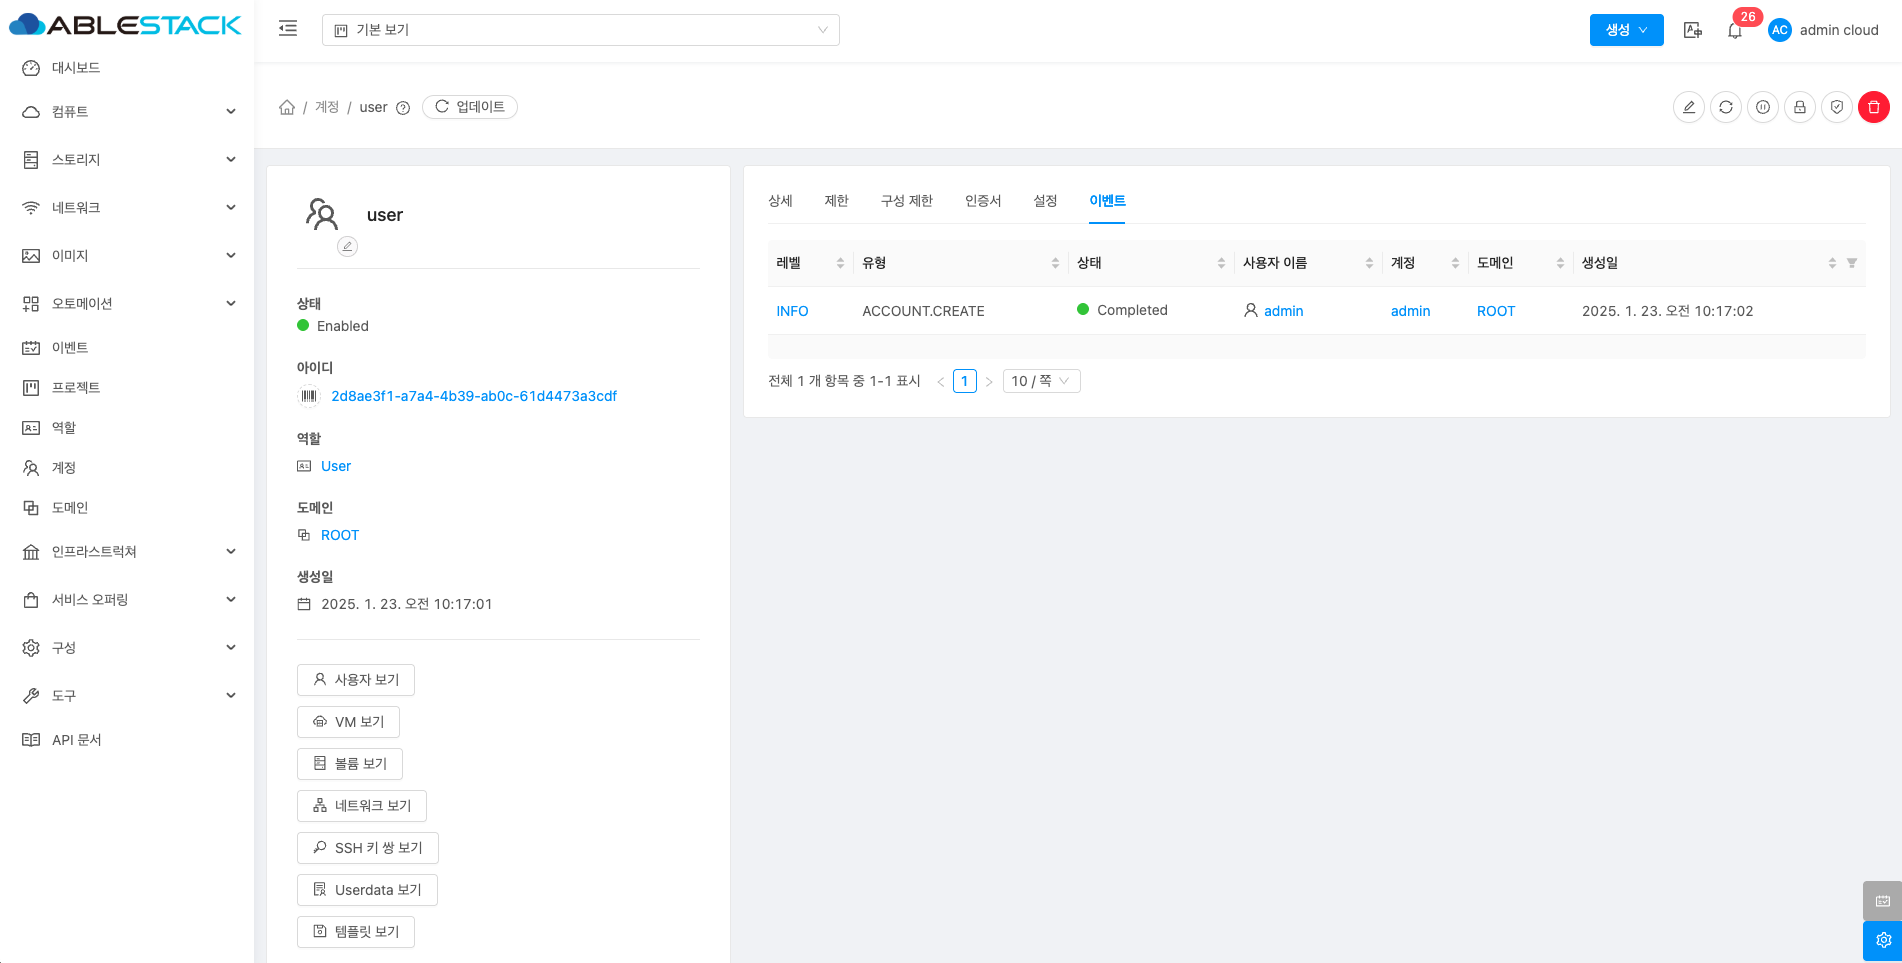Screen dimensions: 1902x963
Task: Click the red delete account trash icon
Action: tap(1873, 107)
